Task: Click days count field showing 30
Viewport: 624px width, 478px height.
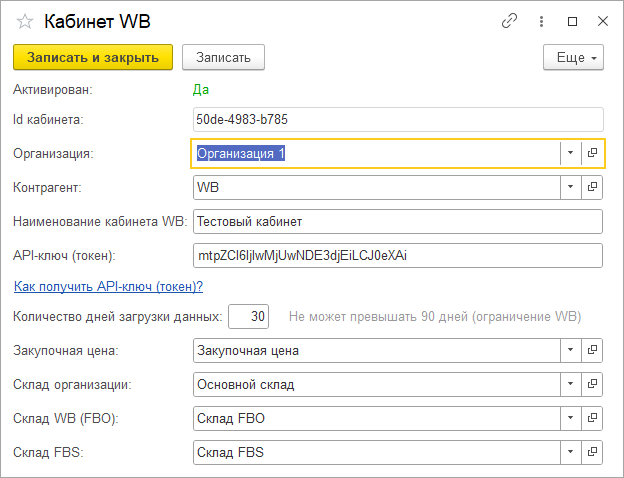Action: [x=248, y=316]
